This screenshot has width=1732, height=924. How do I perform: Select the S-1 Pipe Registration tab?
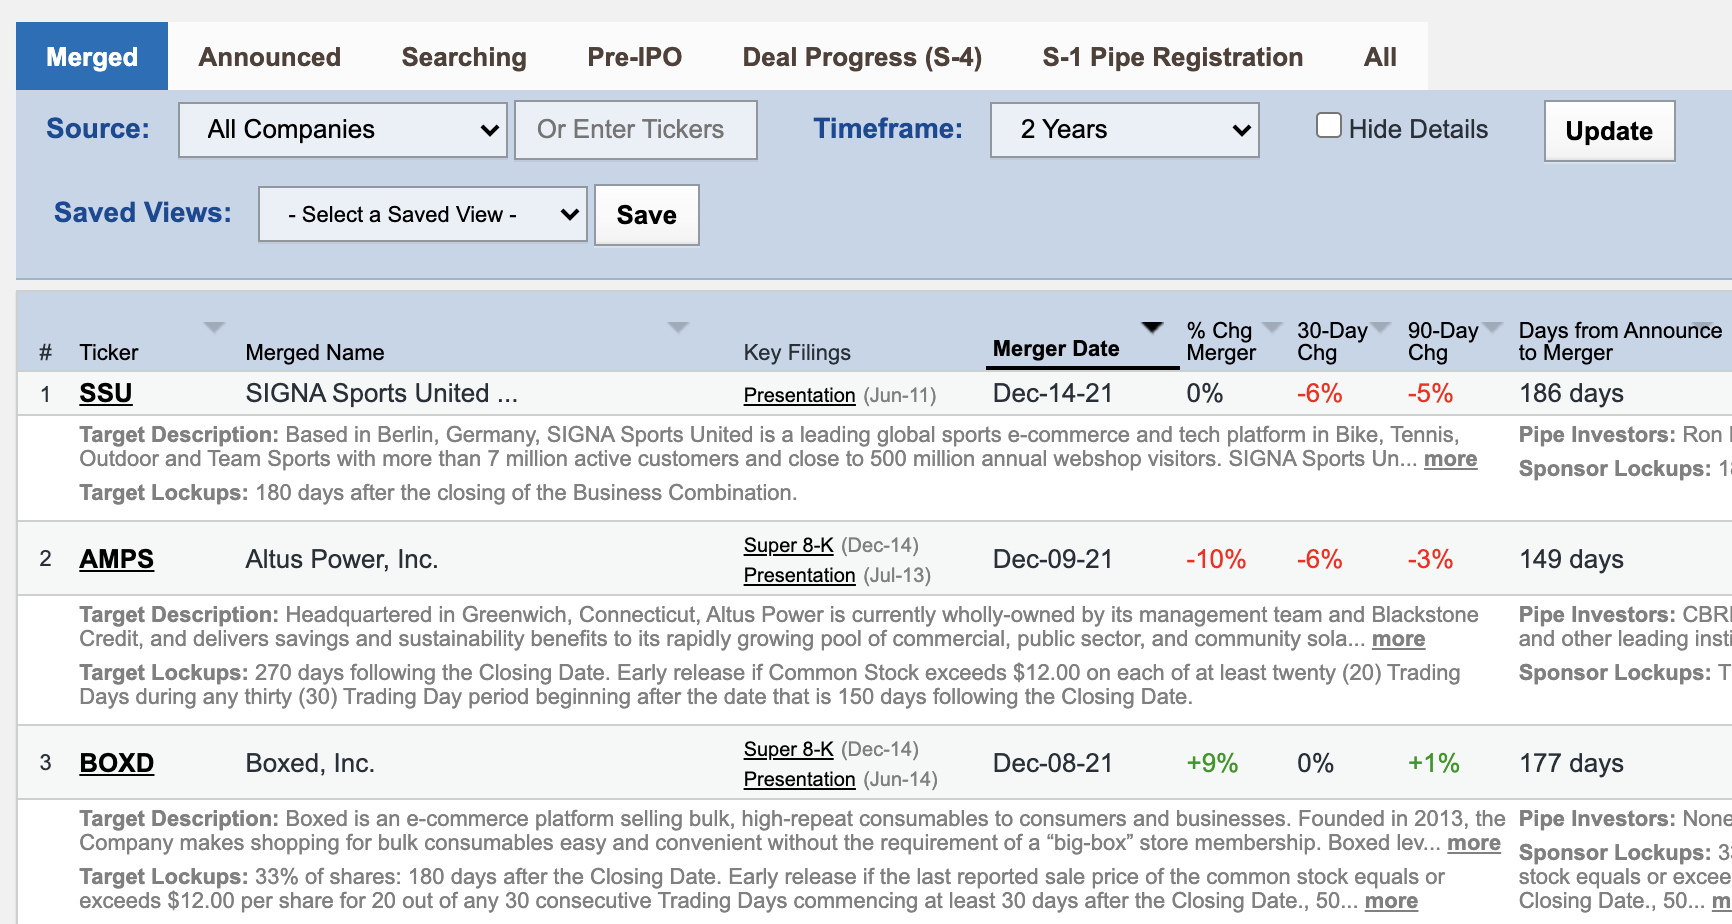[x=1173, y=57]
